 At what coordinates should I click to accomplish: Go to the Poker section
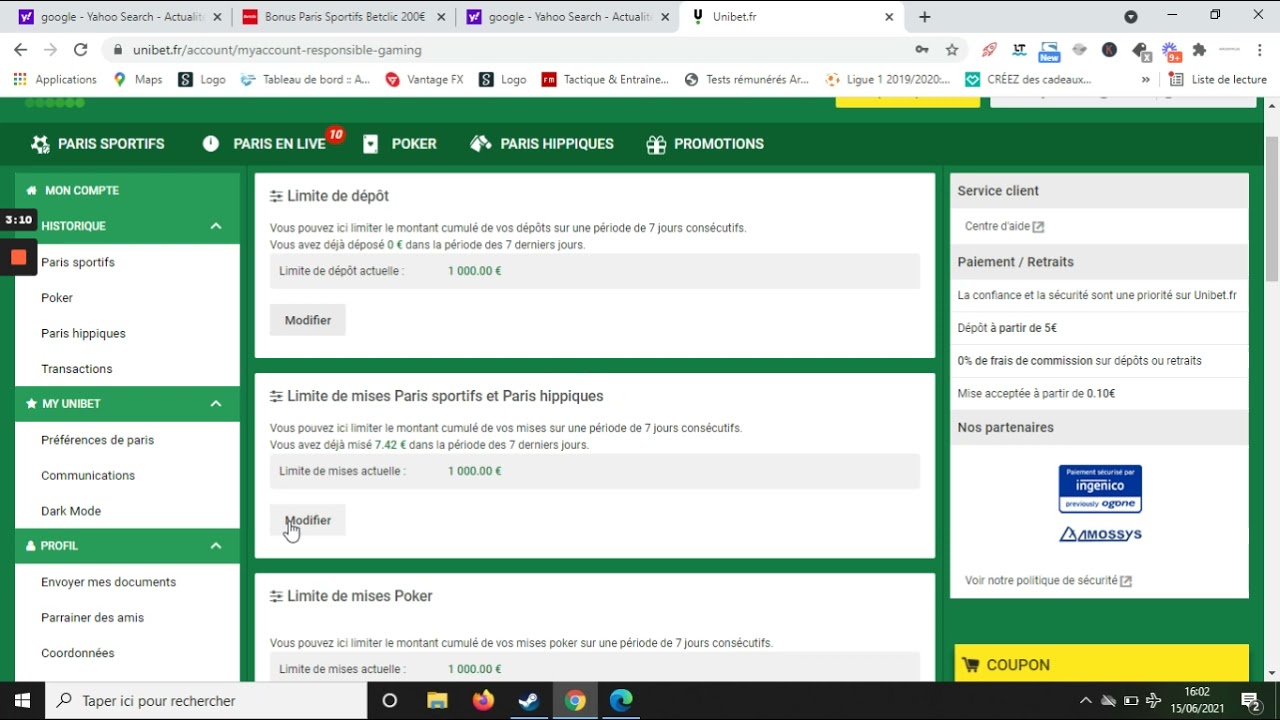[399, 144]
